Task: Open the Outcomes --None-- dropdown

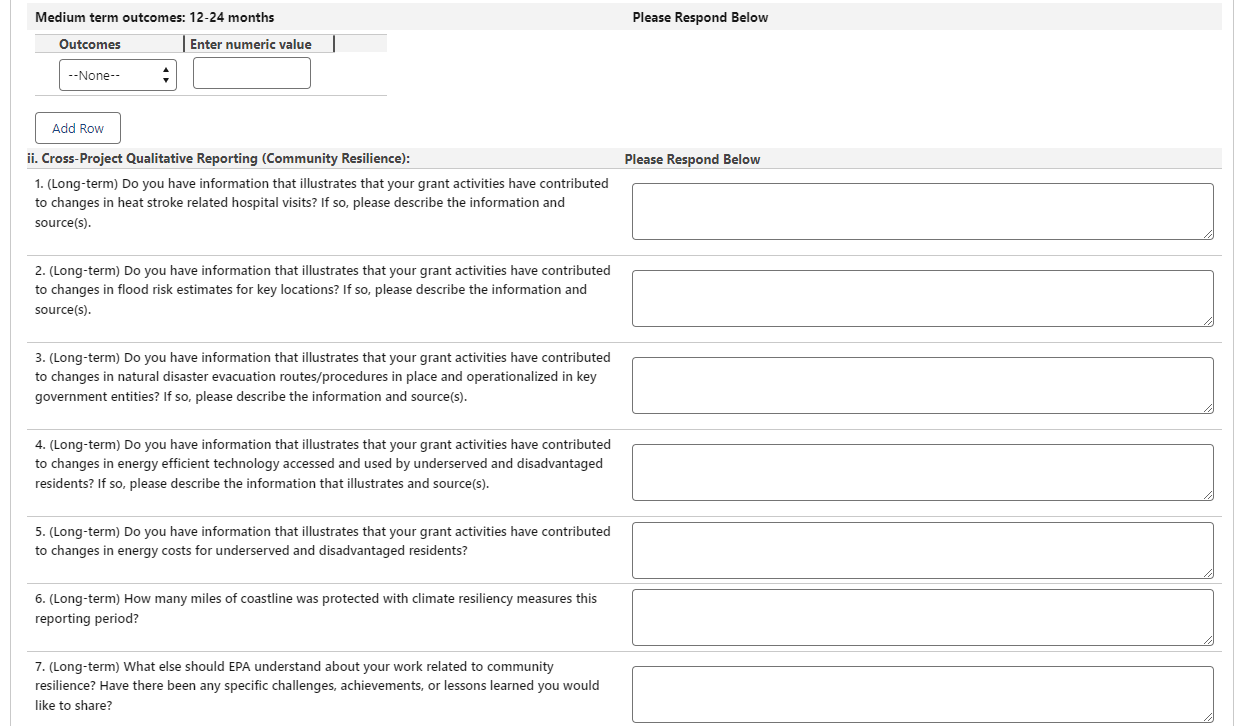Action: [117, 75]
